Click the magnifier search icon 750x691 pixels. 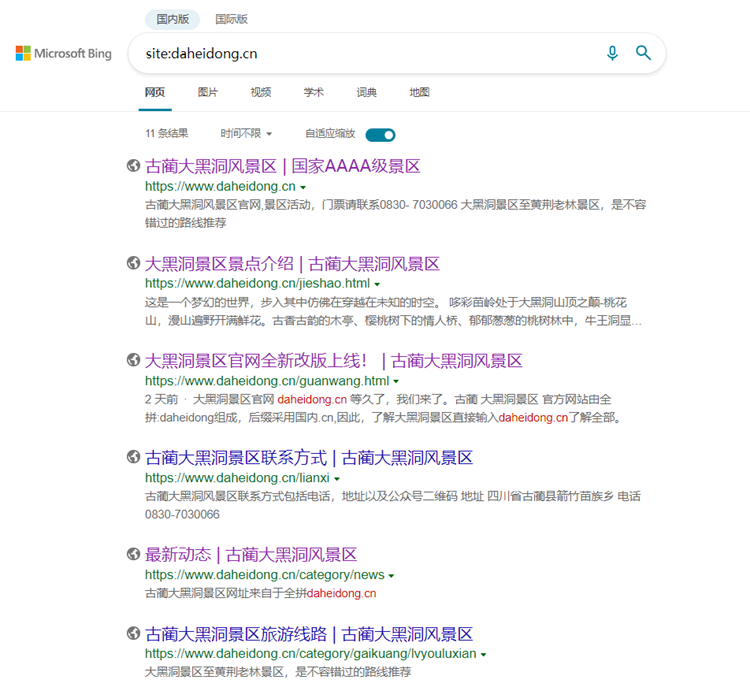tap(643, 53)
